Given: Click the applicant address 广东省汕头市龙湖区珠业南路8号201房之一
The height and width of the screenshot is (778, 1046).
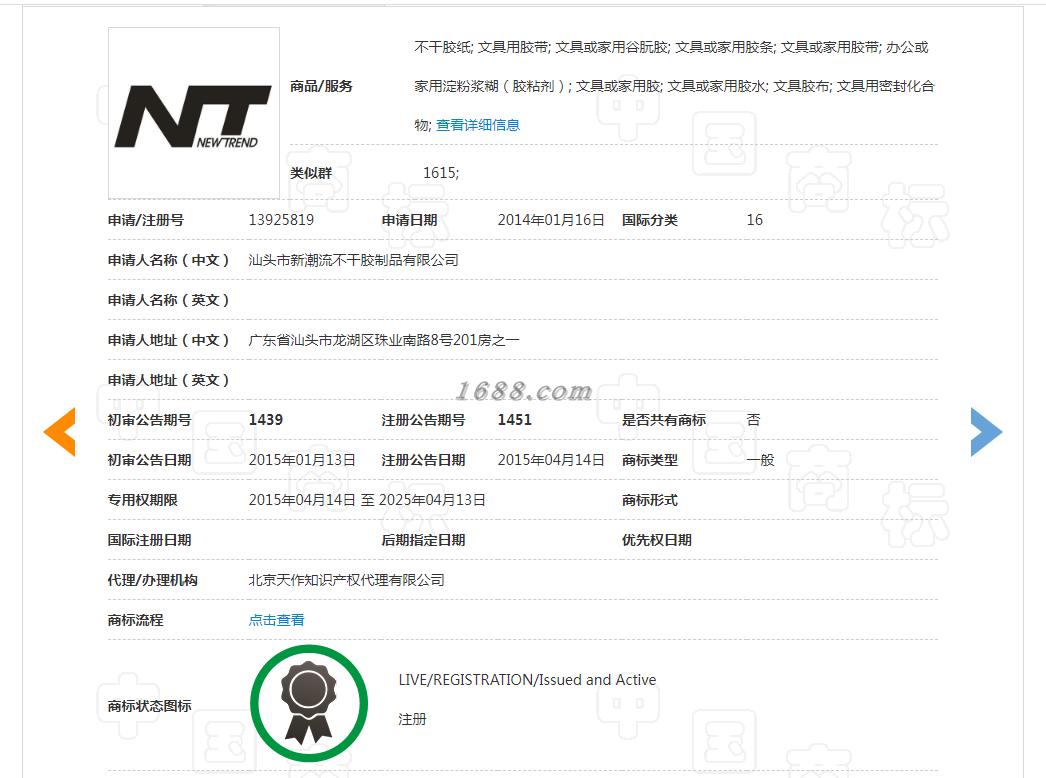Looking at the screenshot, I should tap(384, 340).
